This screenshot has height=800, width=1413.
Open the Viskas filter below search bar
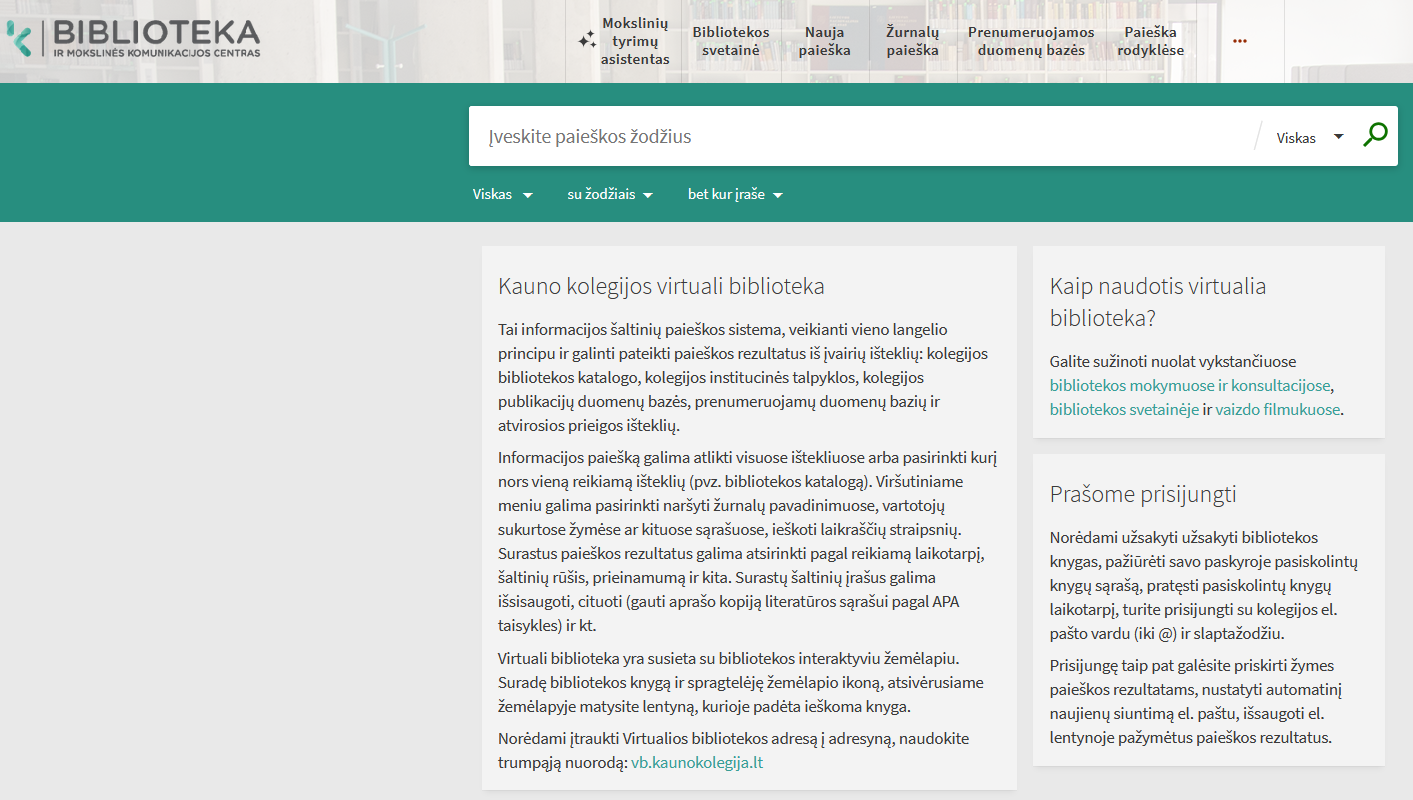(x=502, y=195)
